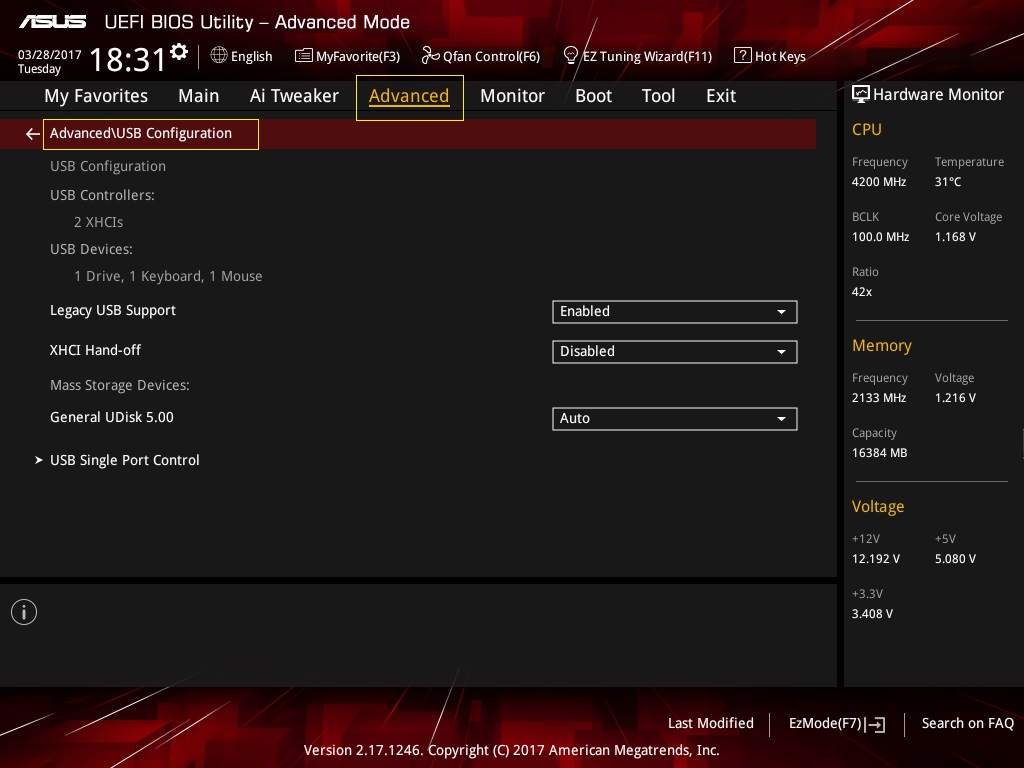Open the Ai Tweaker tab
This screenshot has height=768, width=1024.
pyautogui.click(x=294, y=96)
